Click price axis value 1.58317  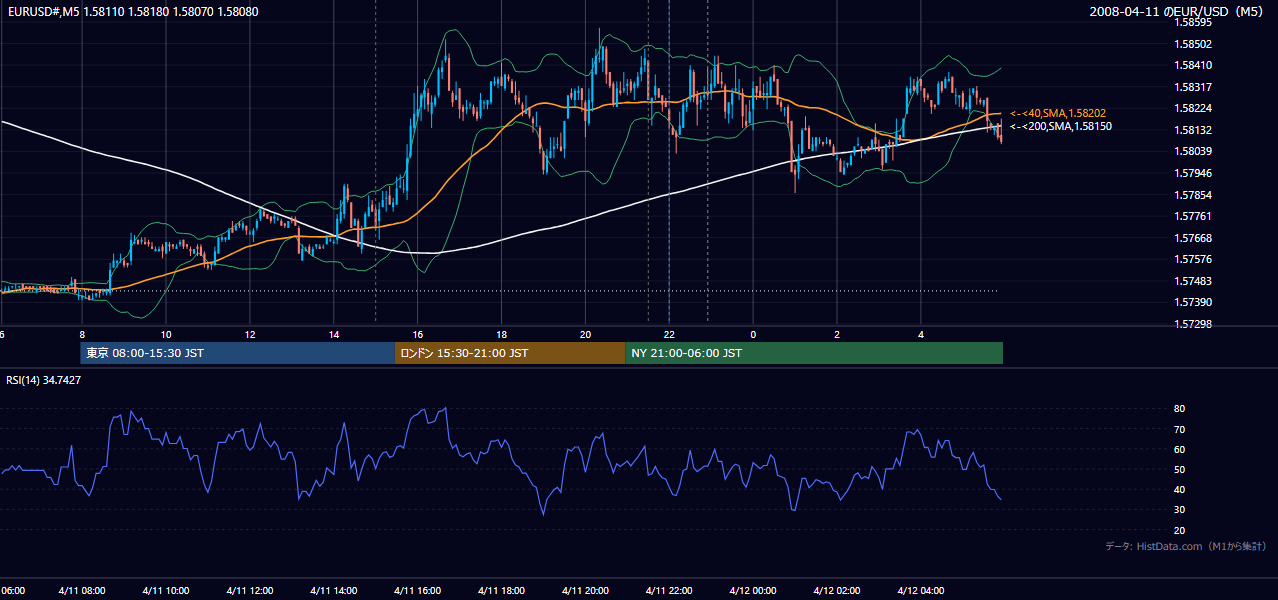[x=1193, y=87]
